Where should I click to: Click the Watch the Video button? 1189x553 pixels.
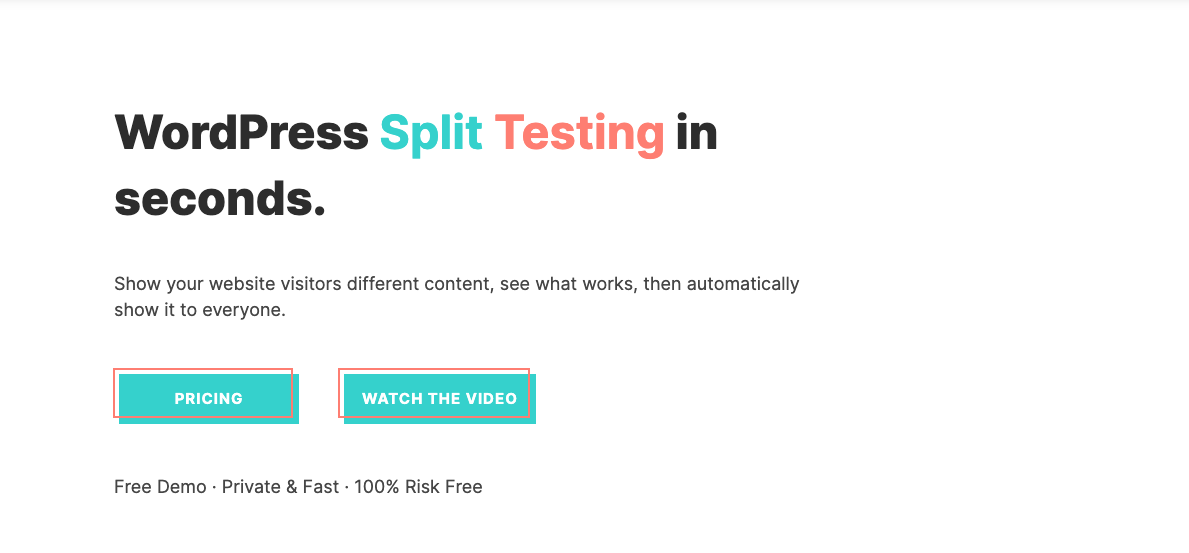point(439,398)
